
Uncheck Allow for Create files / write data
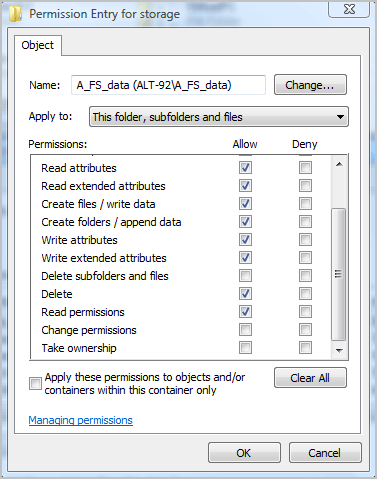tap(245, 203)
